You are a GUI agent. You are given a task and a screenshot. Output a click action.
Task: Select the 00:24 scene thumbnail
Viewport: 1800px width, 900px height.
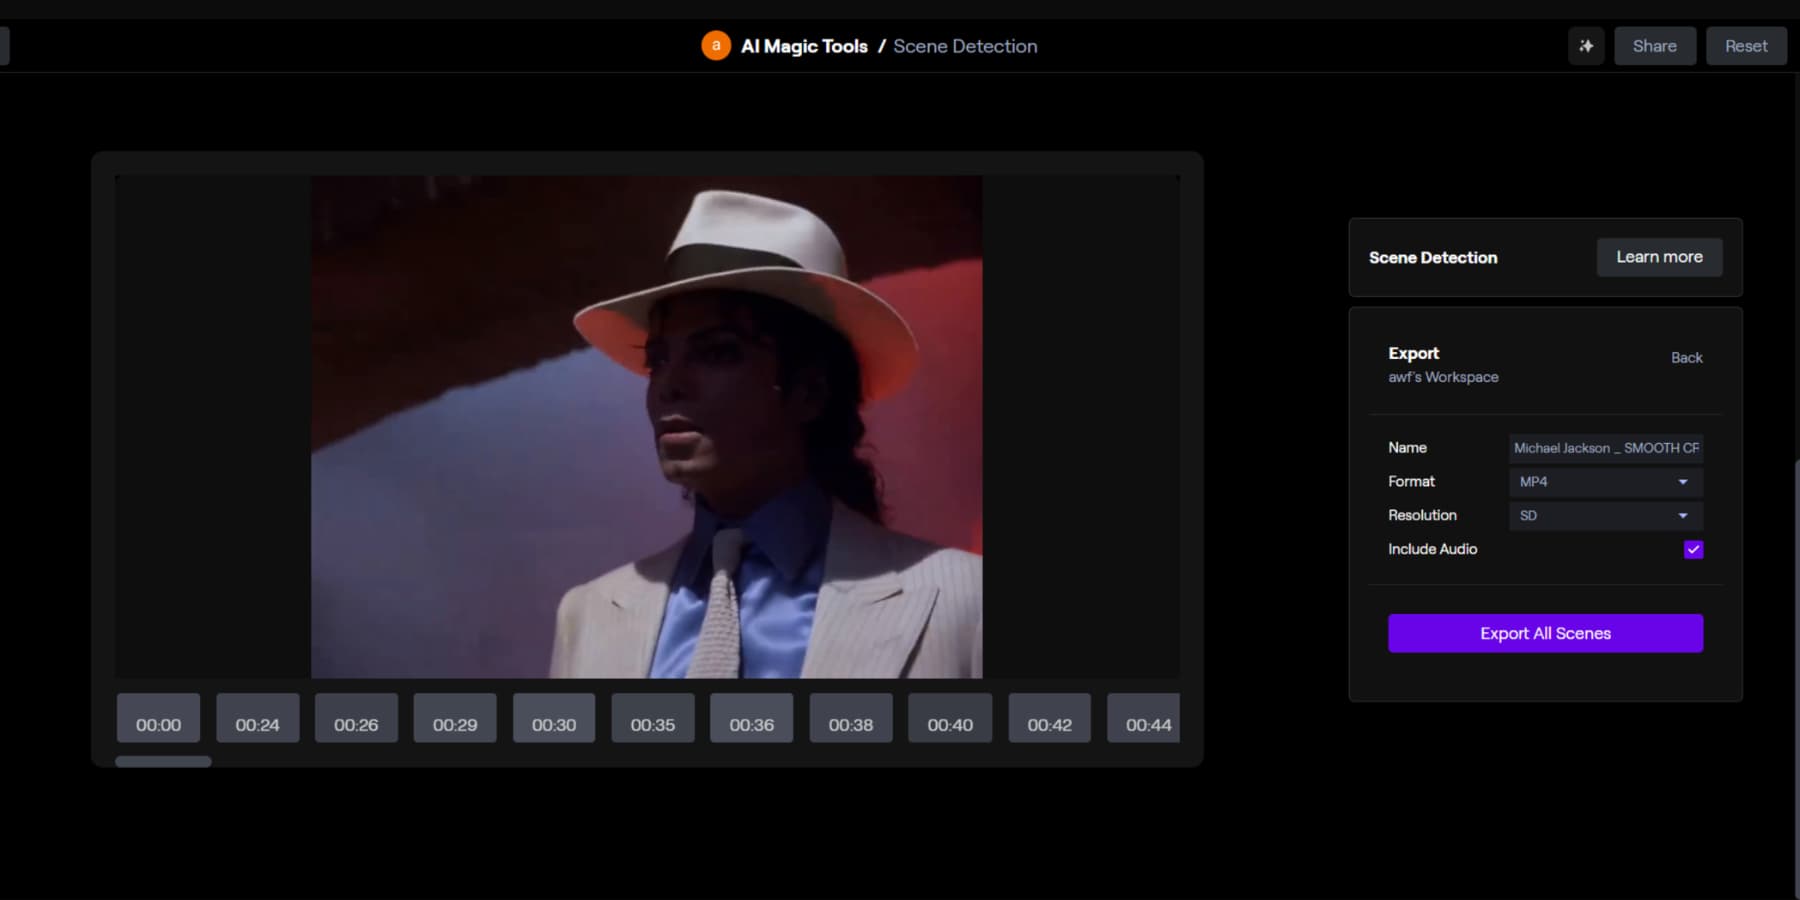[x=257, y=717]
